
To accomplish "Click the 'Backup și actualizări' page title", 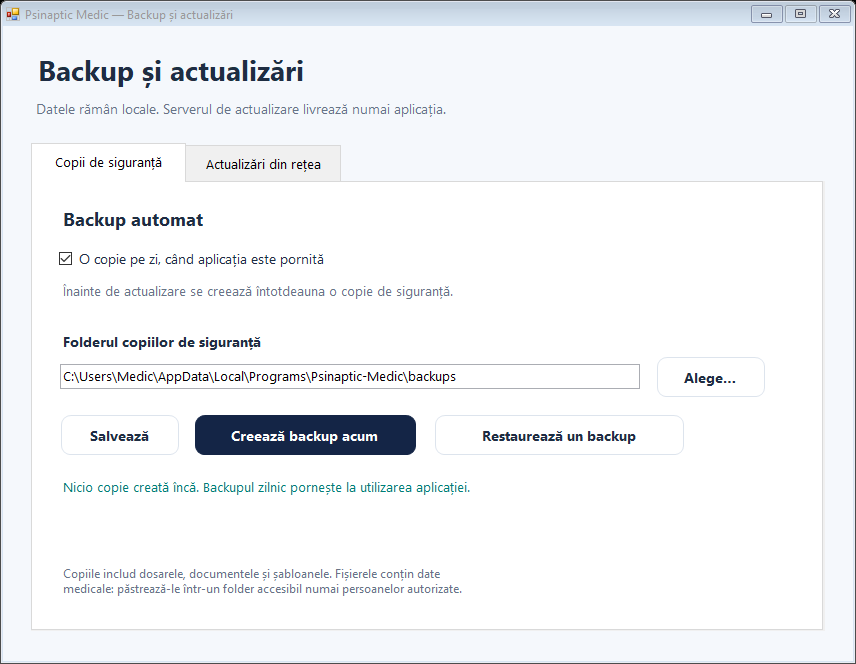I will tap(171, 72).
